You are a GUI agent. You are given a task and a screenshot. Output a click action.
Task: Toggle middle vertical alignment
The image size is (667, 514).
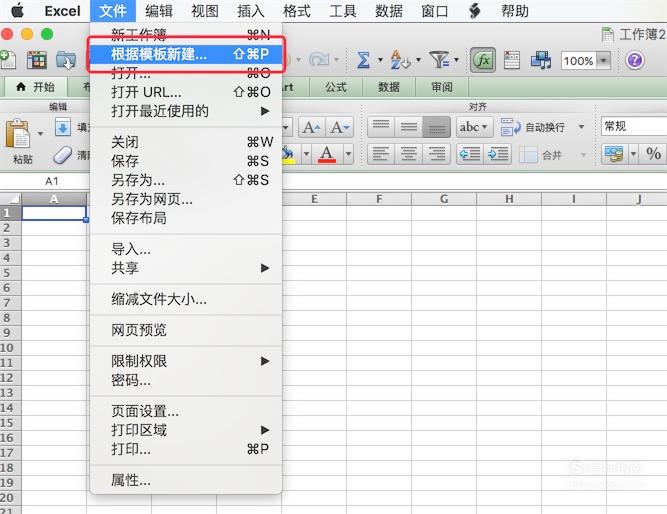(408, 127)
